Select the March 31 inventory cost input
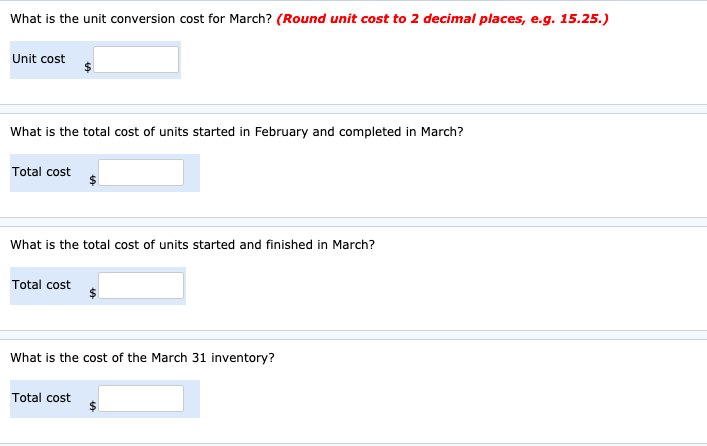 tap(141, 399)
